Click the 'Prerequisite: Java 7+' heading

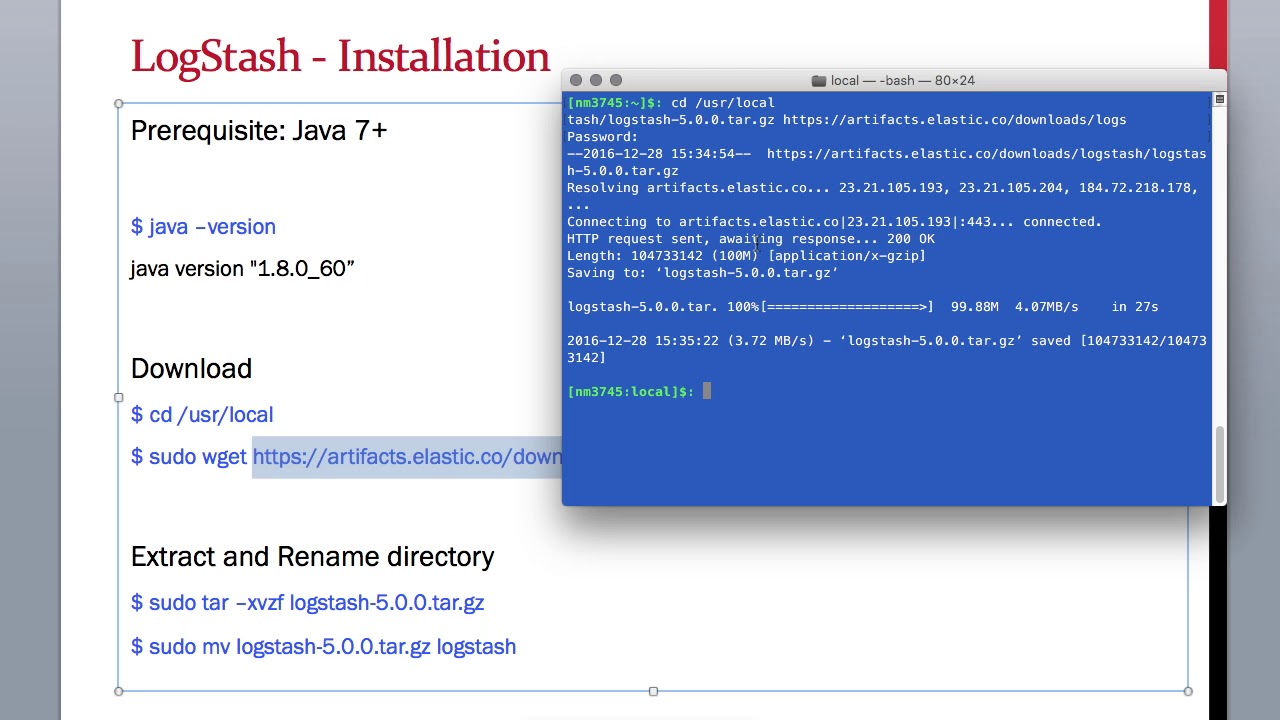259,130
